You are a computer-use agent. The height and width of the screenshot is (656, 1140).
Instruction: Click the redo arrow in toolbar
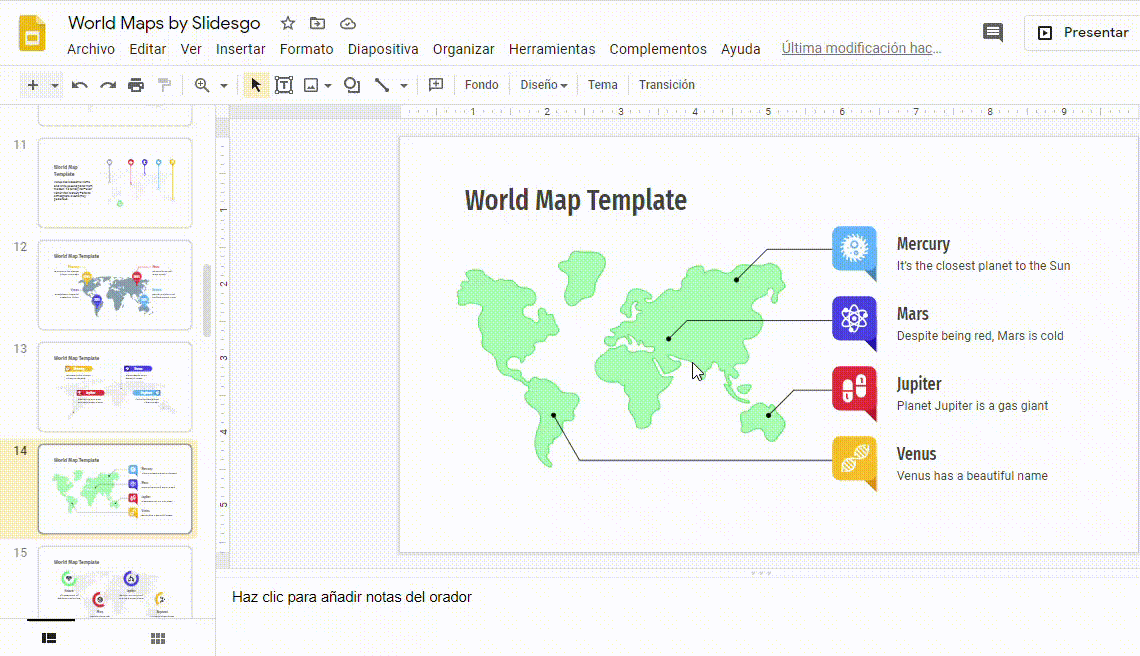108,85
